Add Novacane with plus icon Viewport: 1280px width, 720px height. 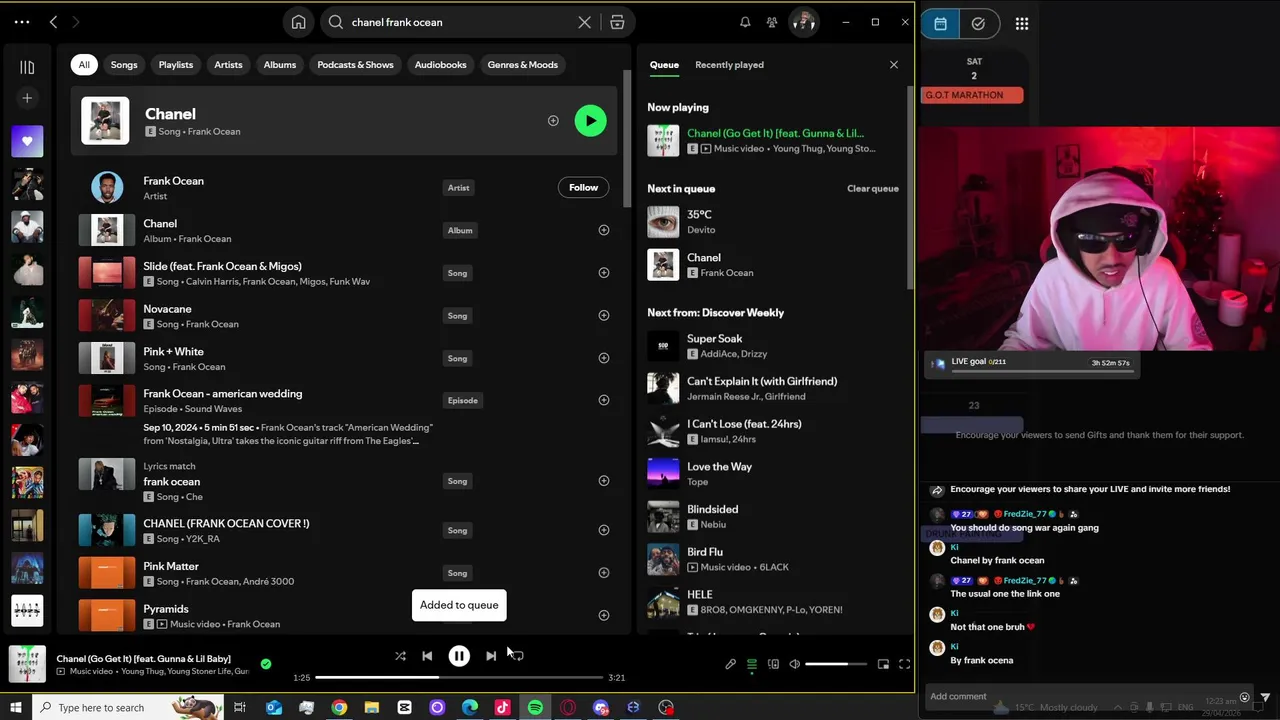[603, 315]
